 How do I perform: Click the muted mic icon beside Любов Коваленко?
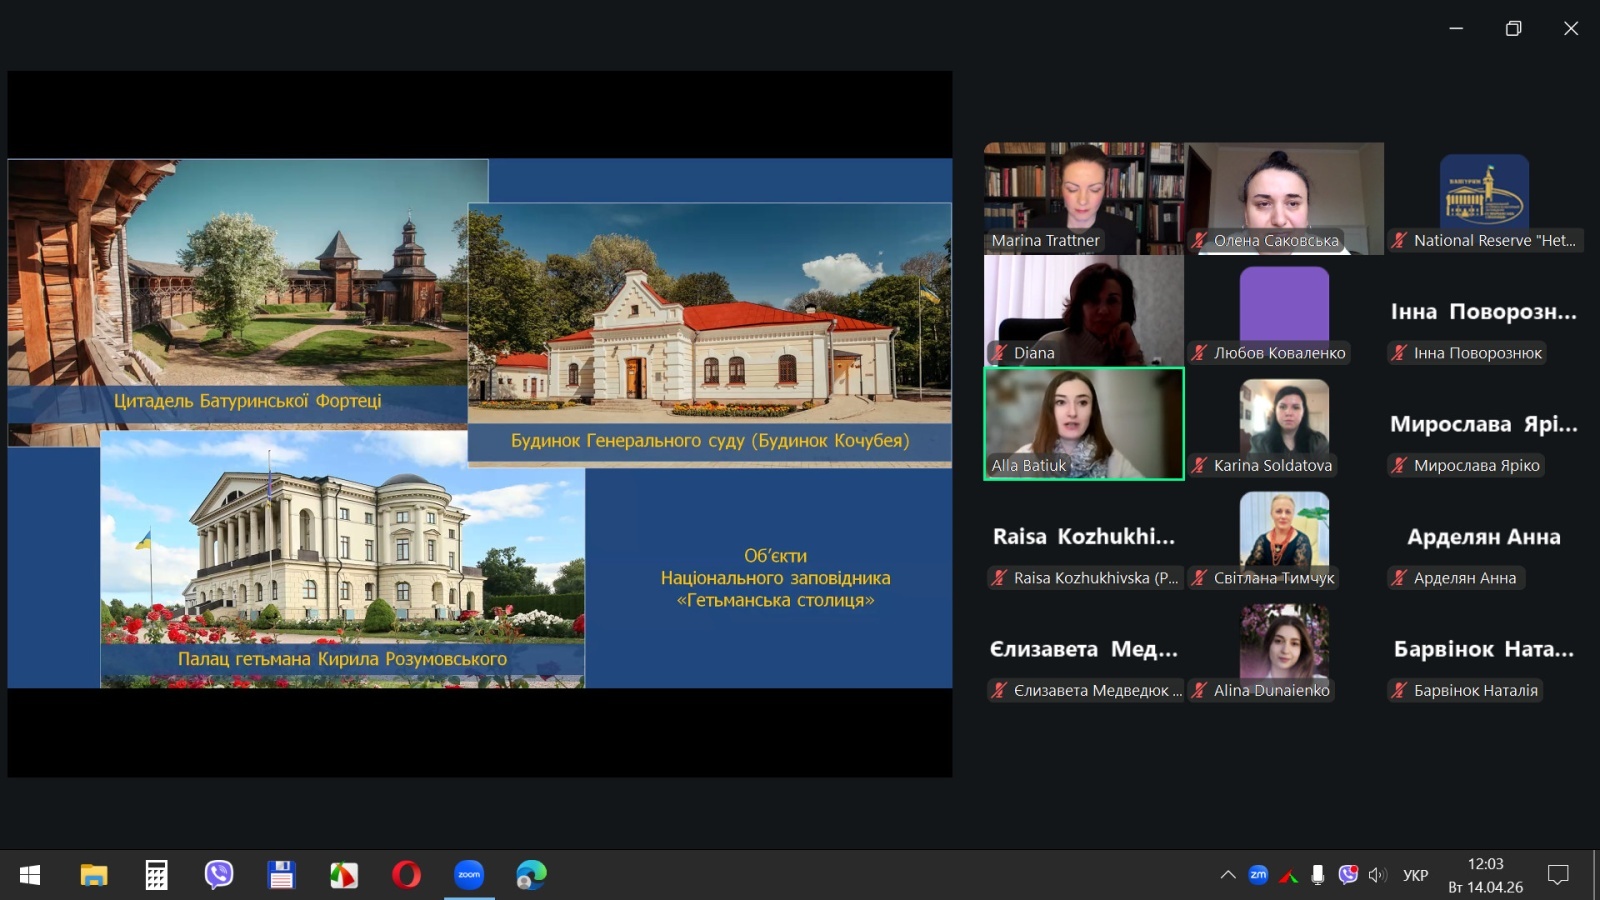click(1199, 353)
